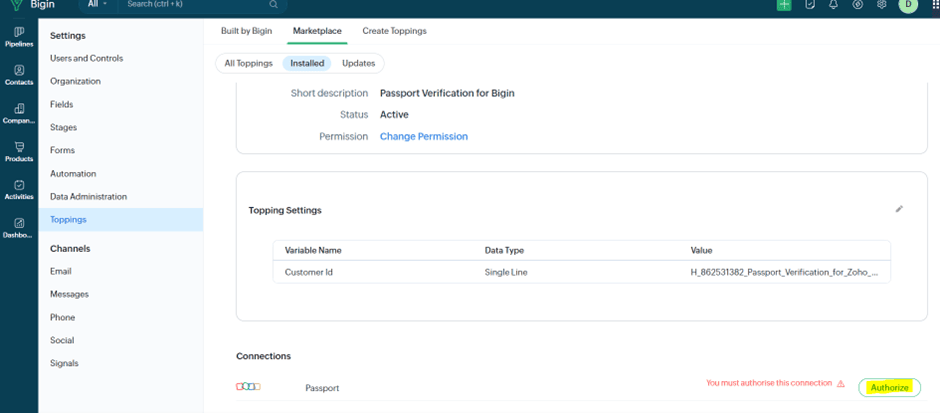The image size is (940, 413).
Task: Click the Connections heading
Action: [264, 356]
